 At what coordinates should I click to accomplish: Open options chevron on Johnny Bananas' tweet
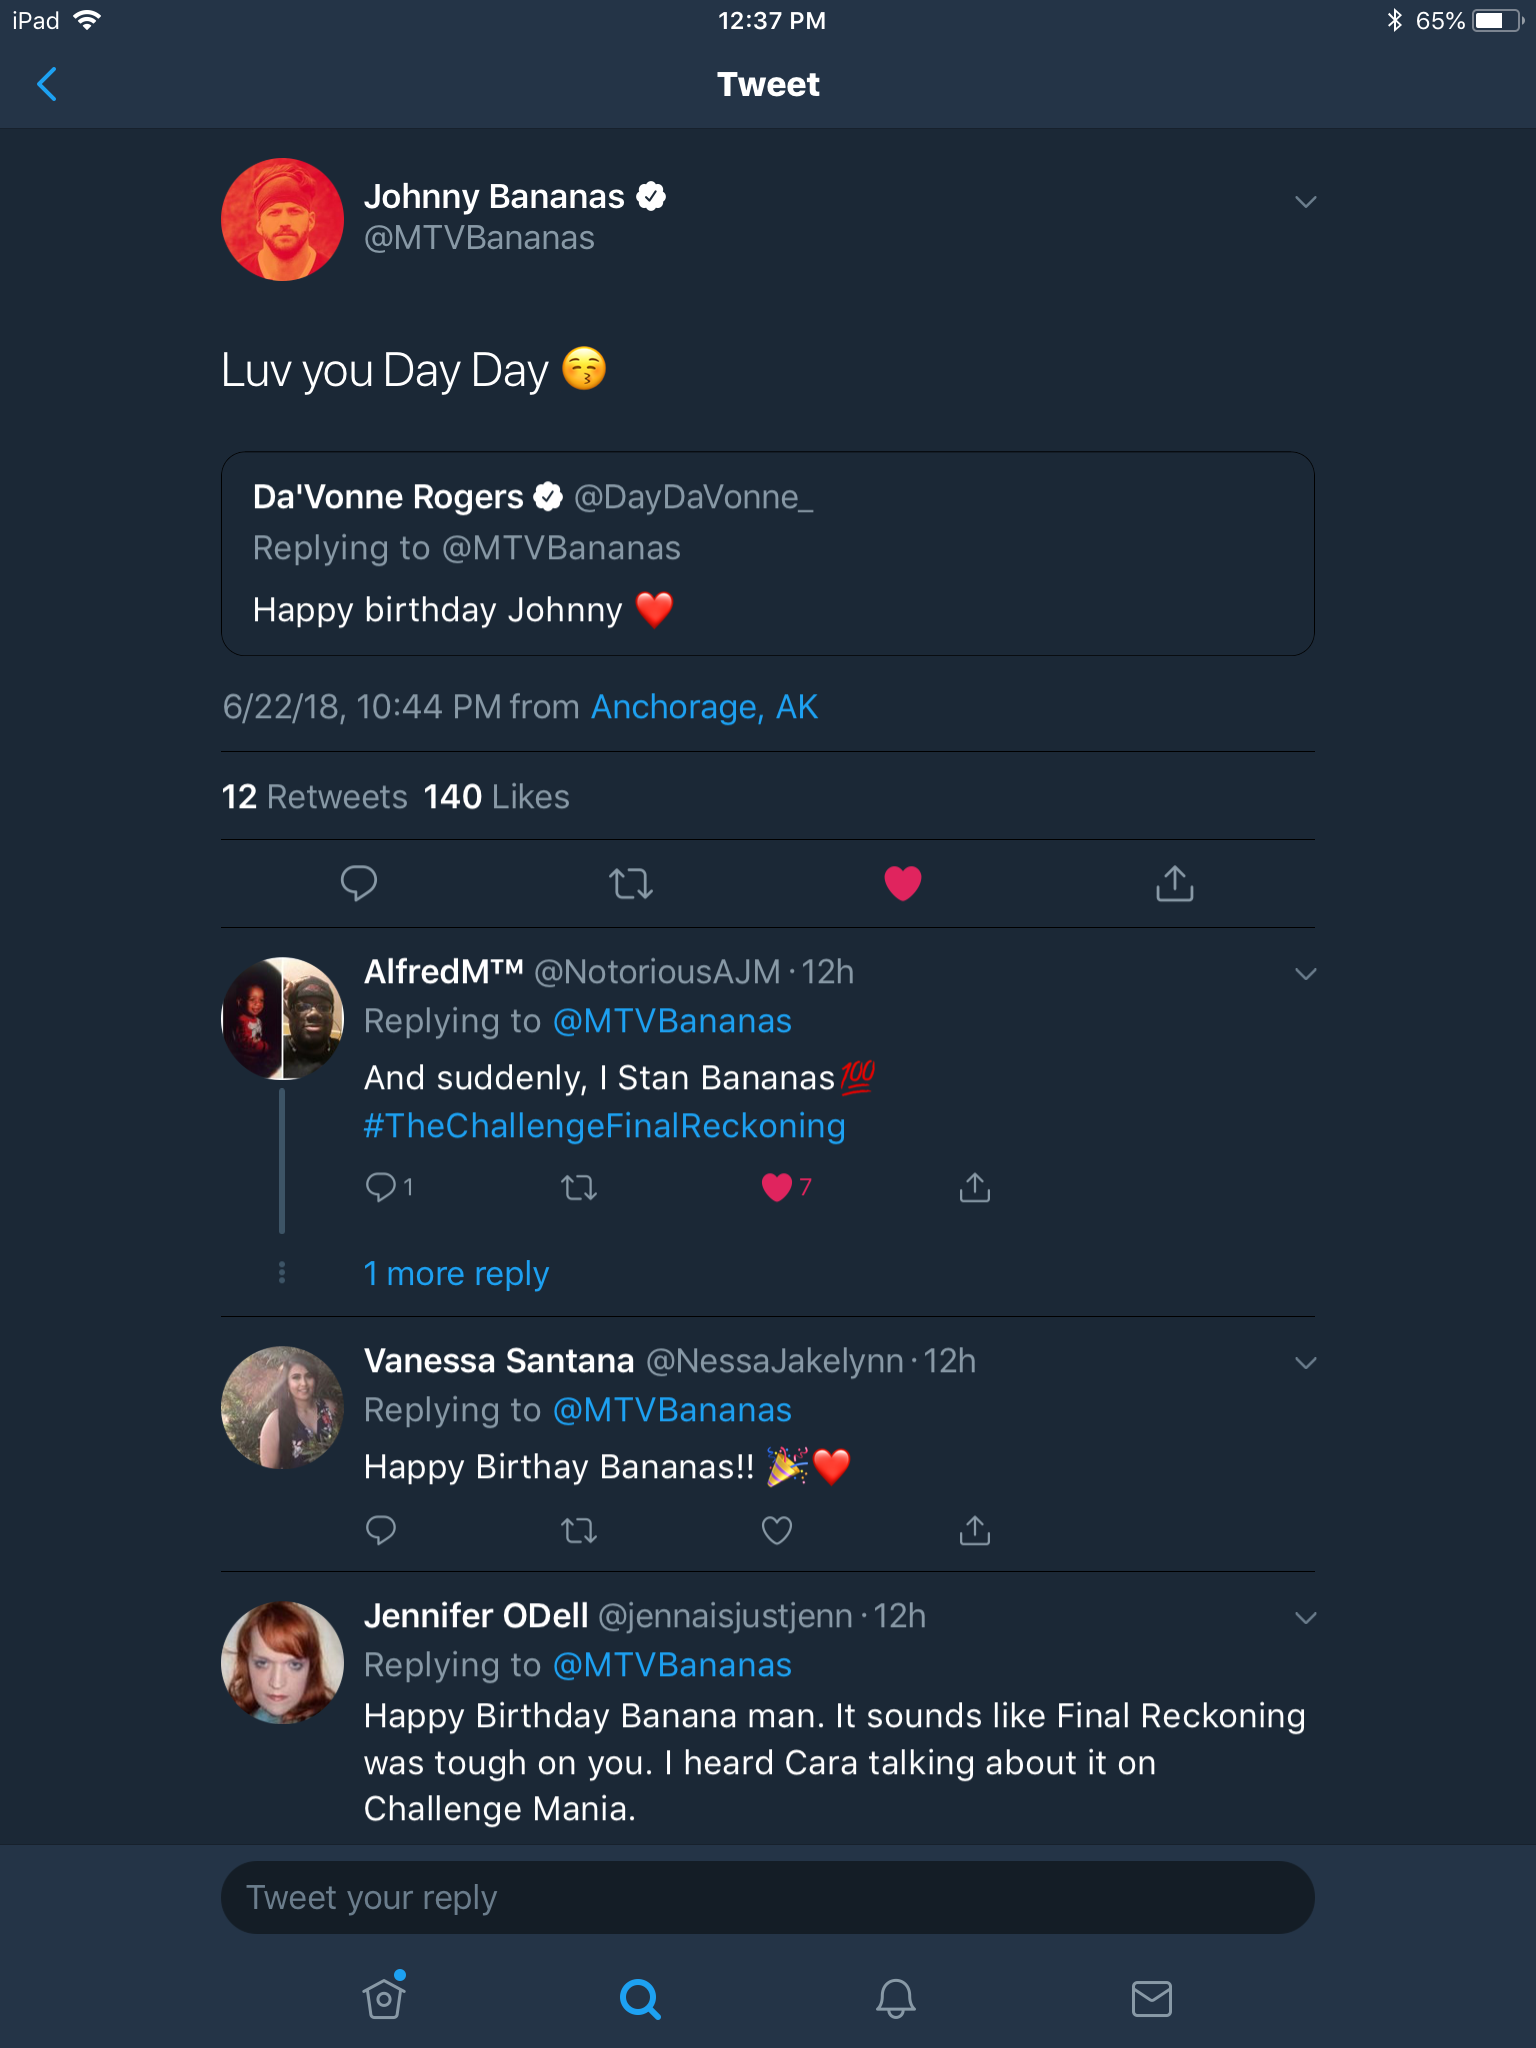point(1305,202)
